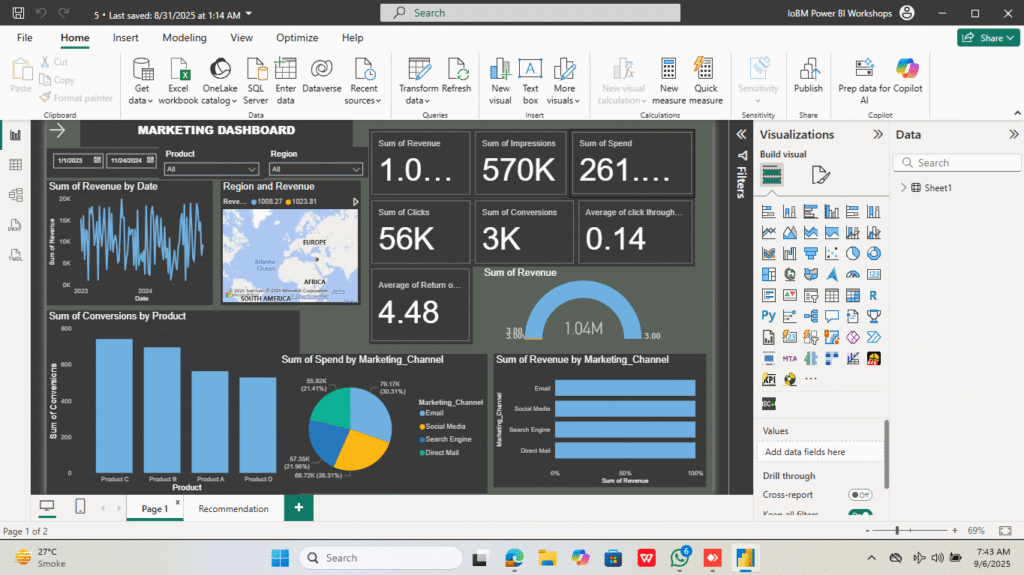The width and height of the screenshot is (1024, 575).
Task: Switch to the Recommendation page tab
Action: click(233, 508)
